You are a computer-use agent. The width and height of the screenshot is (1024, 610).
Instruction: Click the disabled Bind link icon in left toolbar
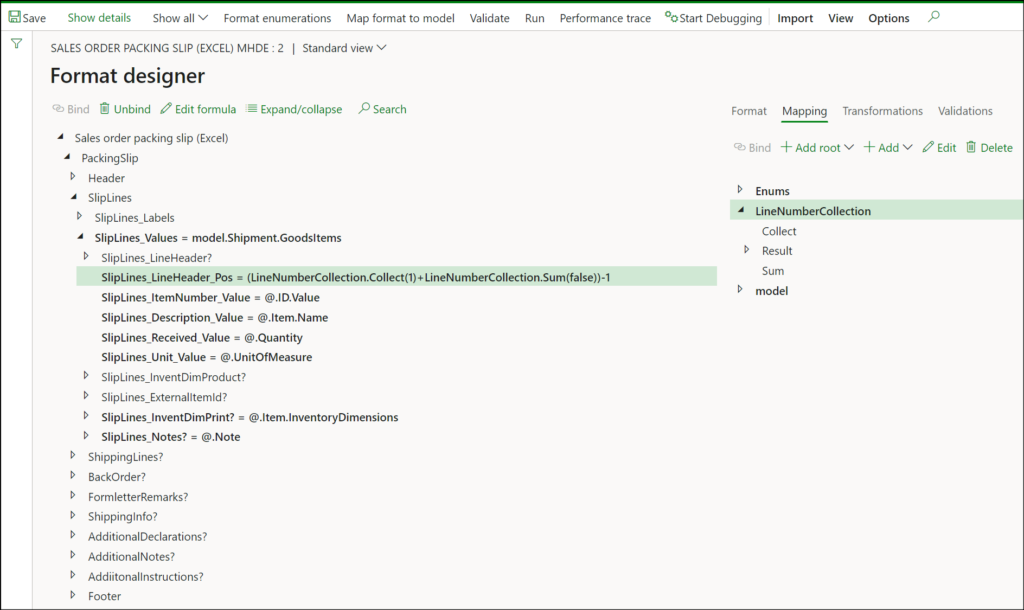[58, 108]
